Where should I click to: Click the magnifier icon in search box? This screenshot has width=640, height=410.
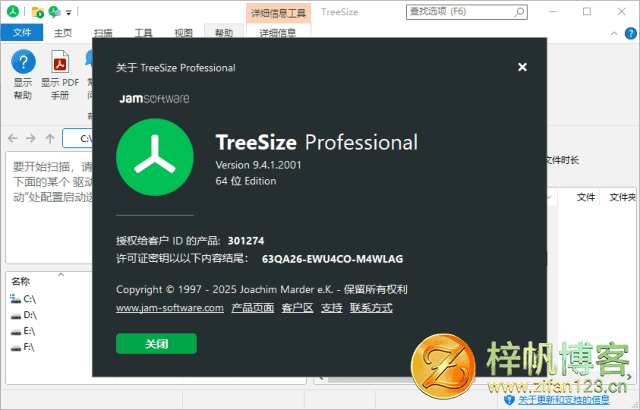point(519,12)
